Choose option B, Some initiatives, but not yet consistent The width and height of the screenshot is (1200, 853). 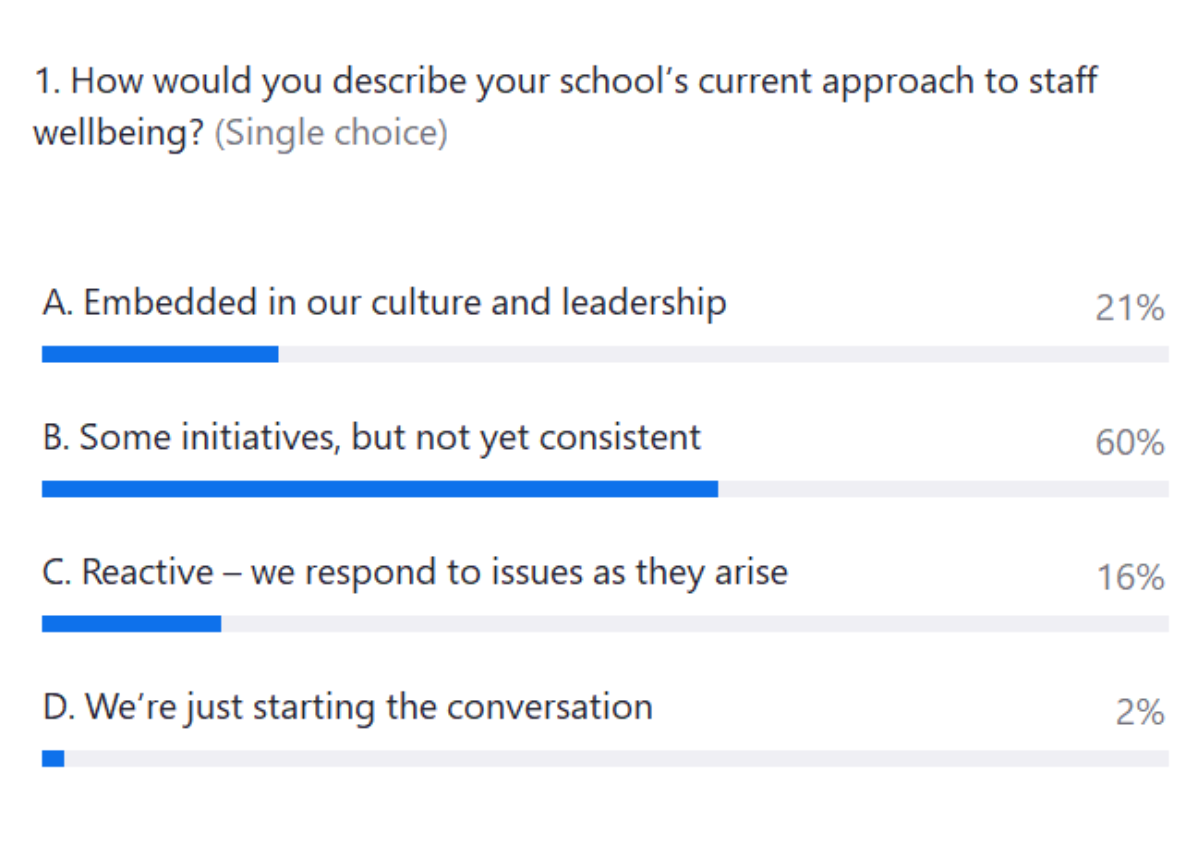[x=372, y=437]
